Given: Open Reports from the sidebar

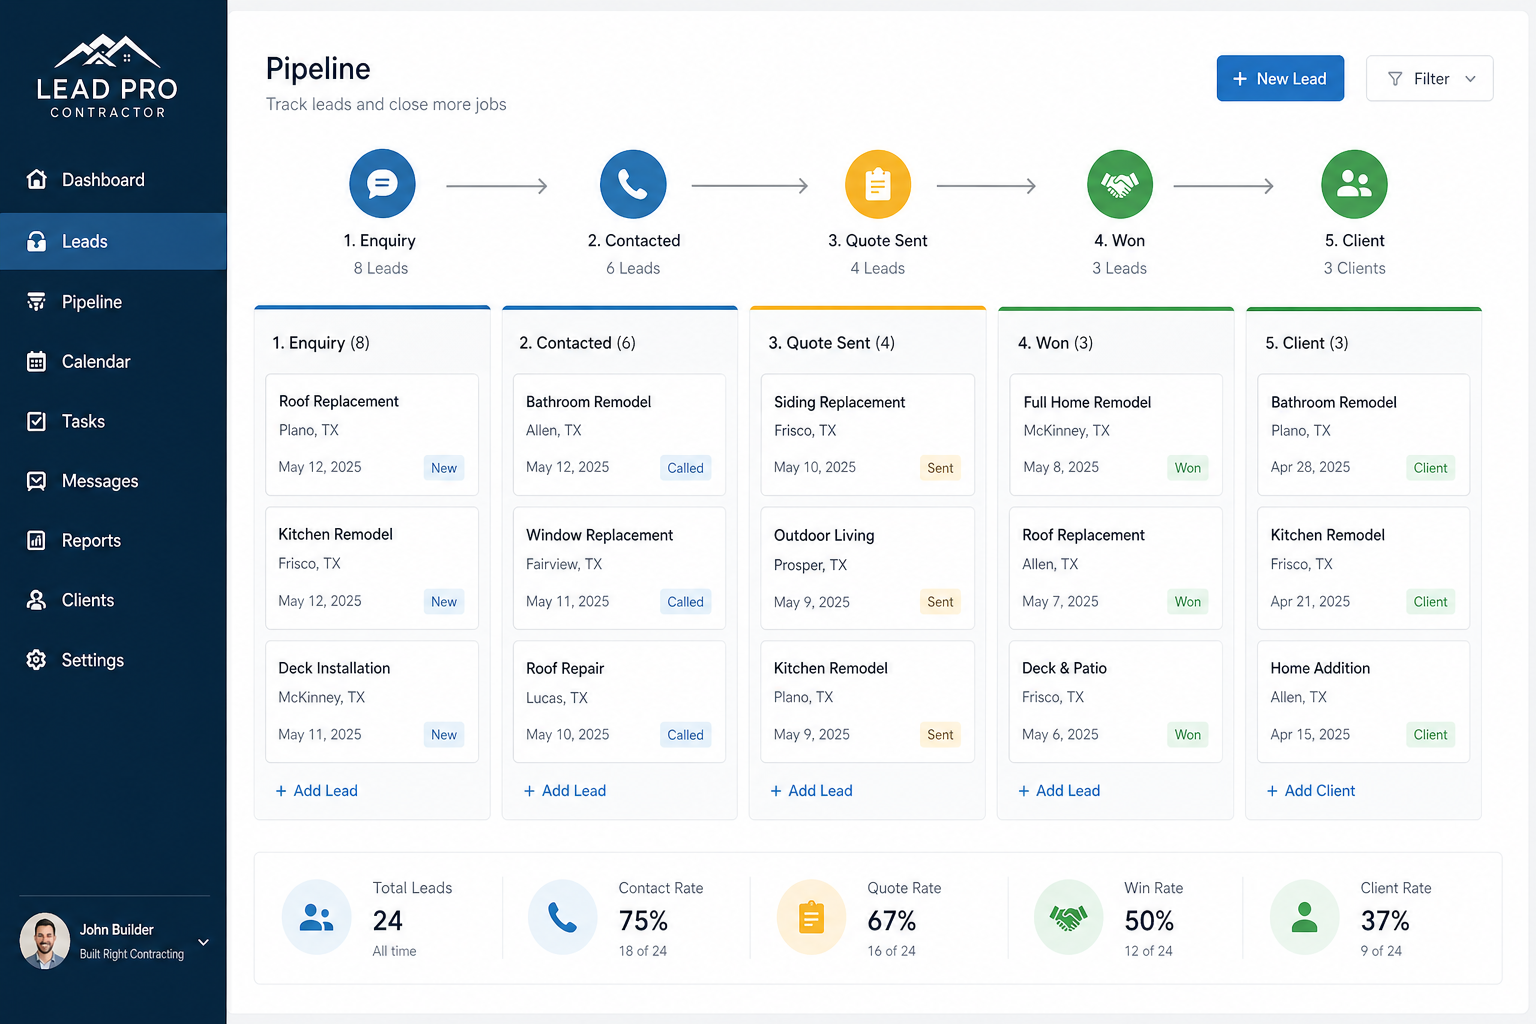Looking at the screenshot, I should (x=91, y=541).
